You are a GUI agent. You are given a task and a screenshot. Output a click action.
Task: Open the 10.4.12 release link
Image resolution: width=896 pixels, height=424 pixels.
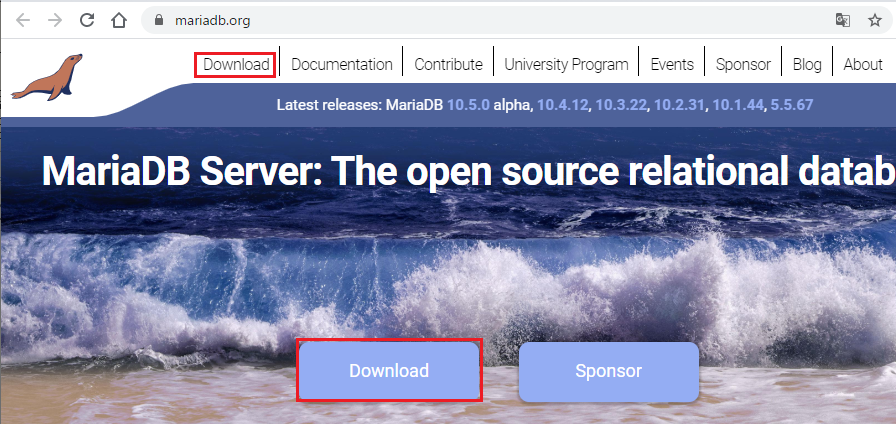(x=561, y=104)
